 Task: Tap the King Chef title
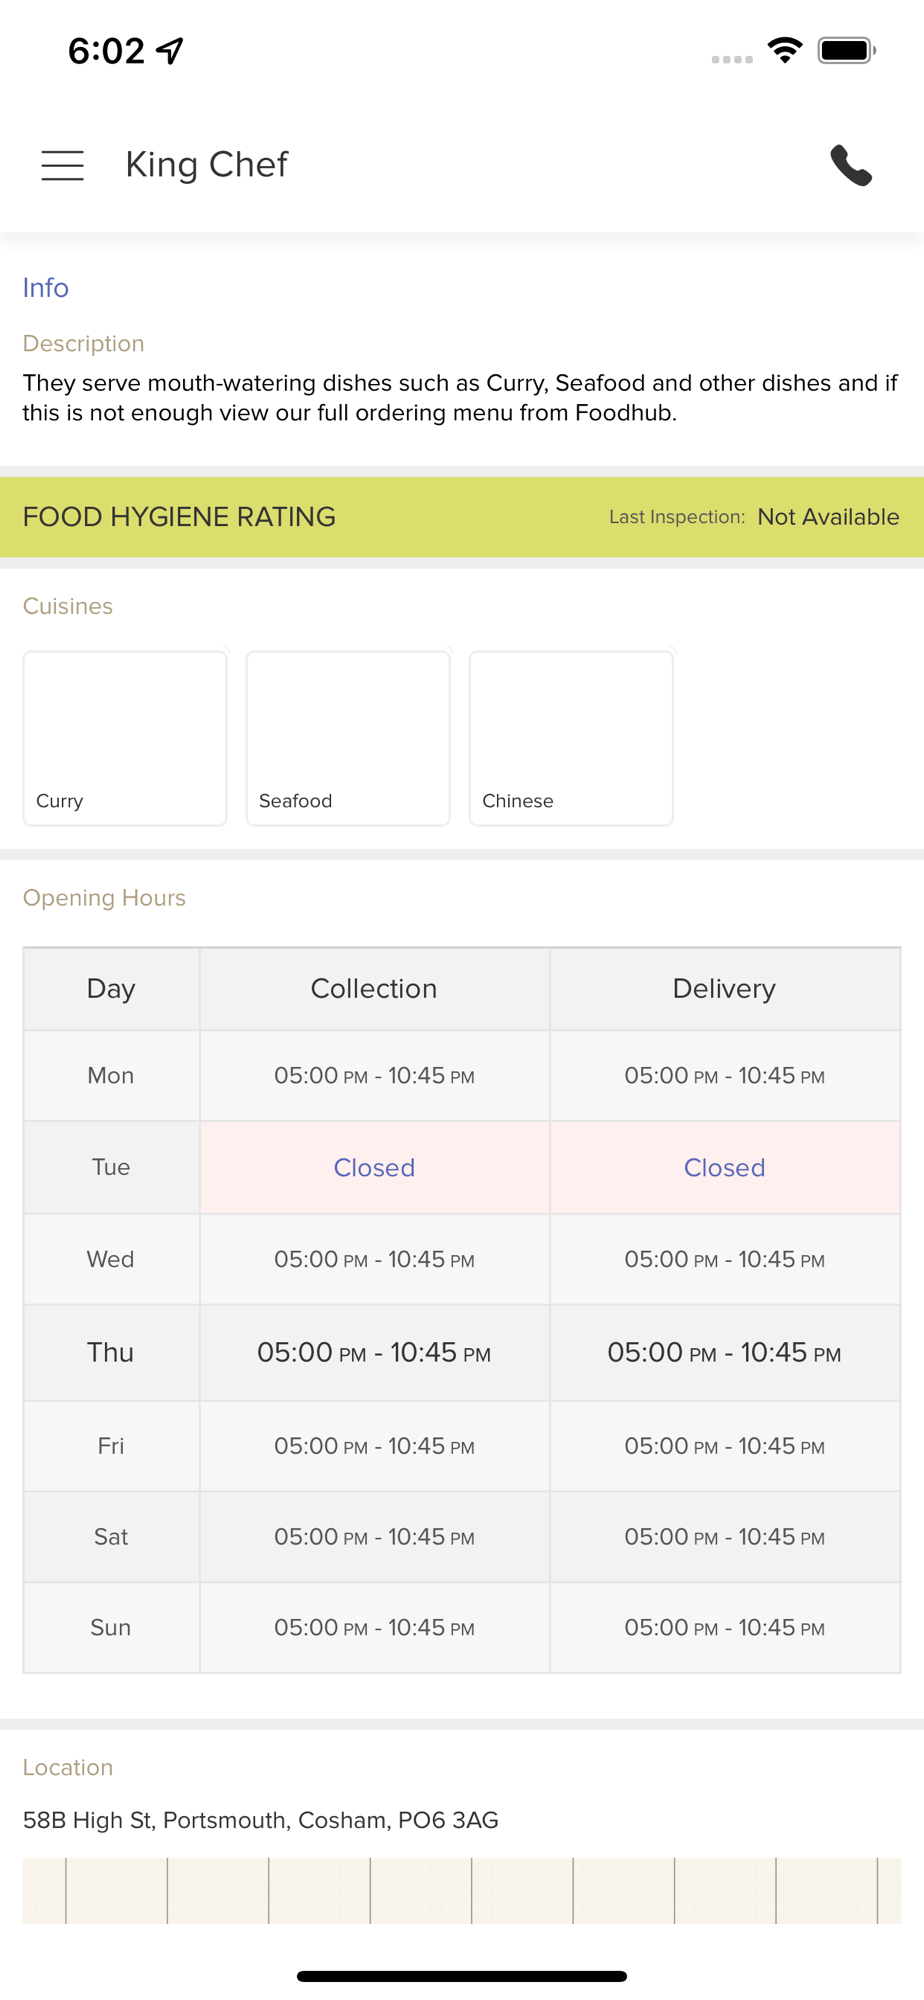[x=207, y=164]
